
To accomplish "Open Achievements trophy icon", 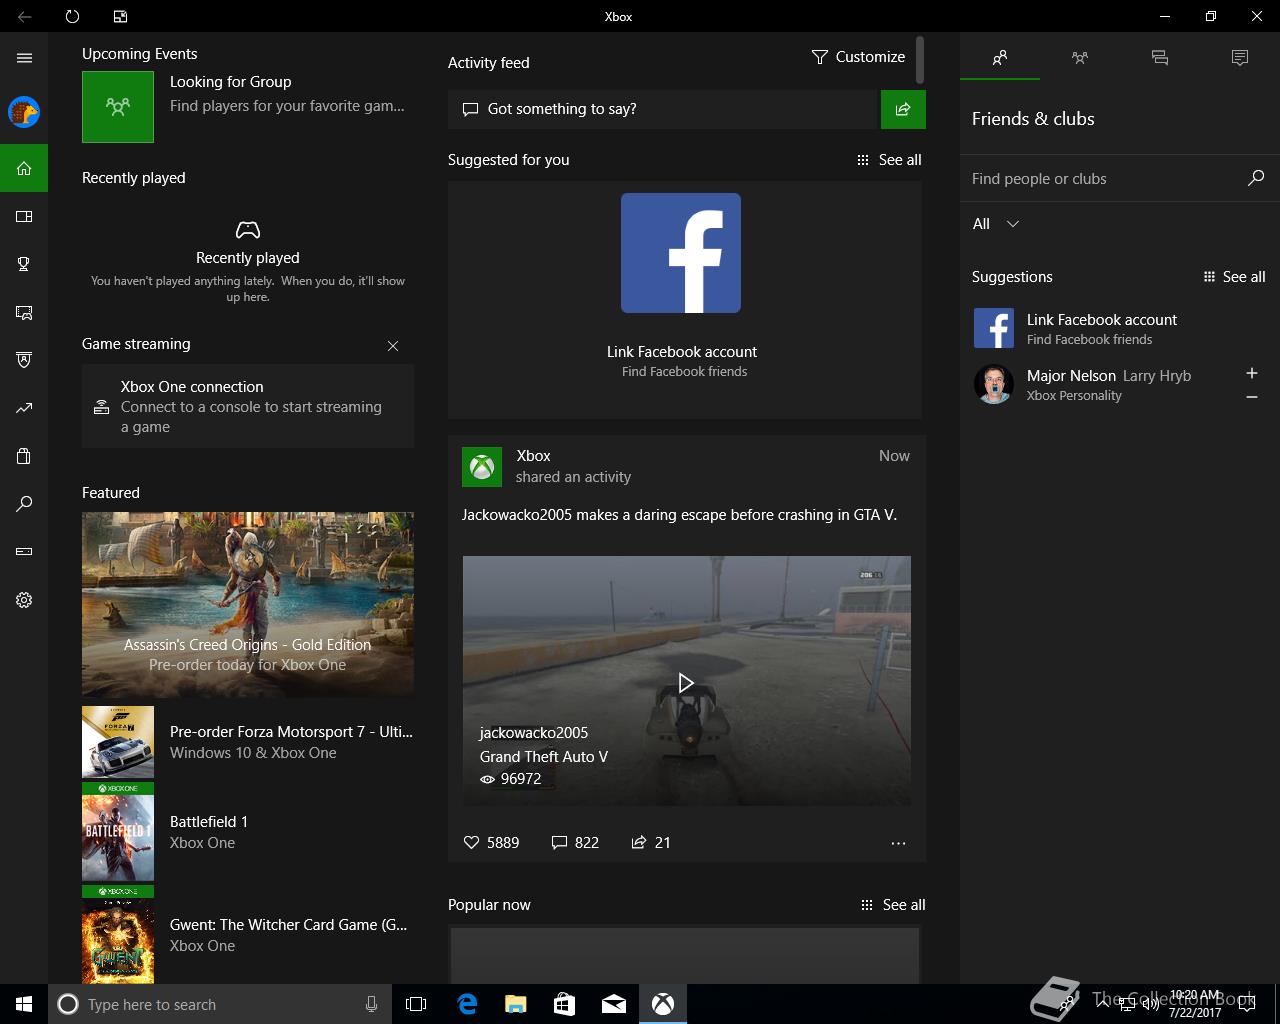I will click(x=24, y=264).
